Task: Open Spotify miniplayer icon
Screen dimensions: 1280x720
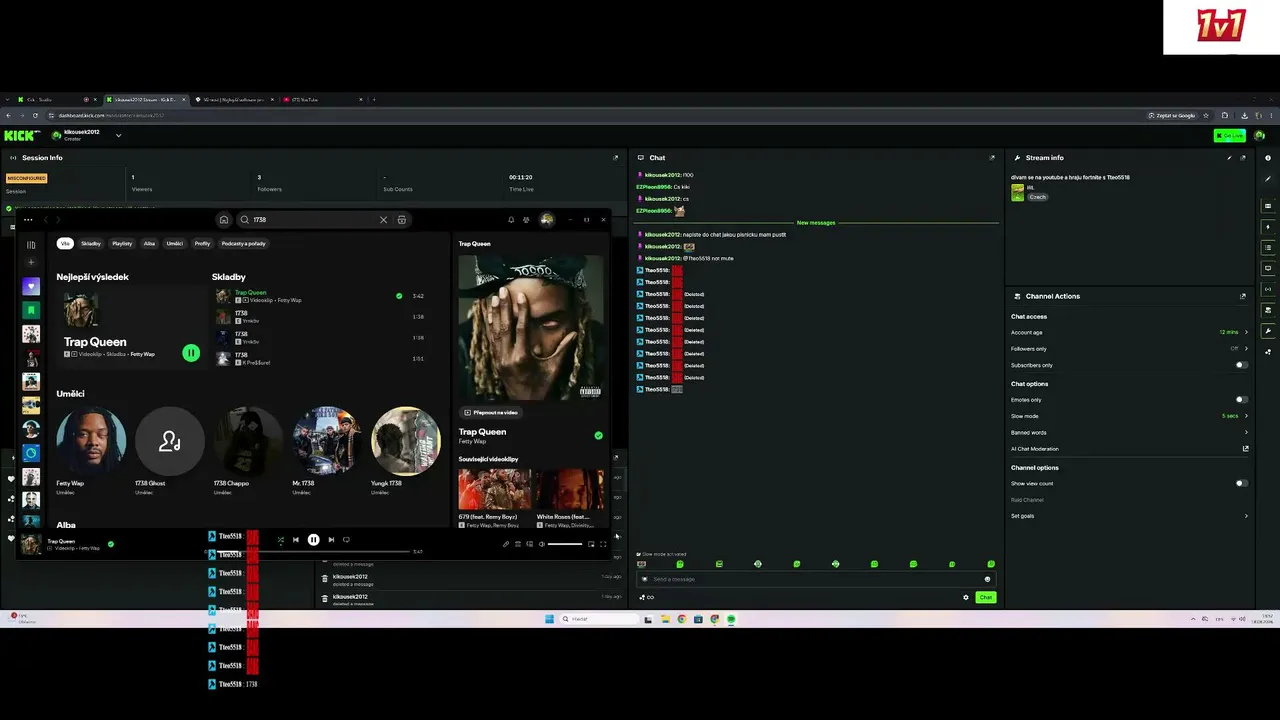Action: click(591, 544)
